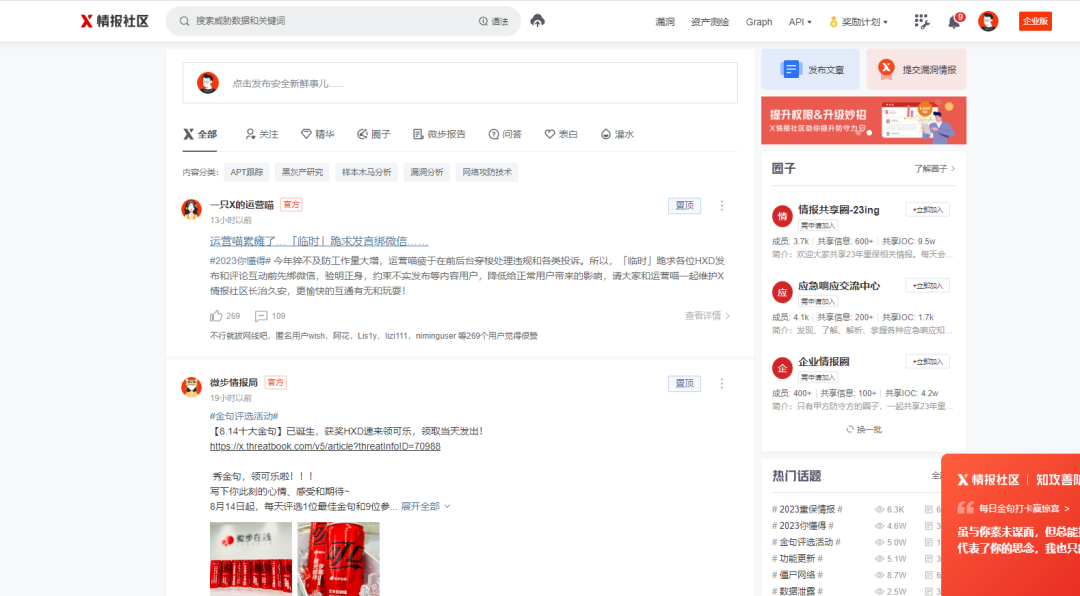Image resolution: width=1080 pixels, height=596 pixels.
Task: Open the API dropdown menu
Action: pyautogui.click(x=800, y=22)
